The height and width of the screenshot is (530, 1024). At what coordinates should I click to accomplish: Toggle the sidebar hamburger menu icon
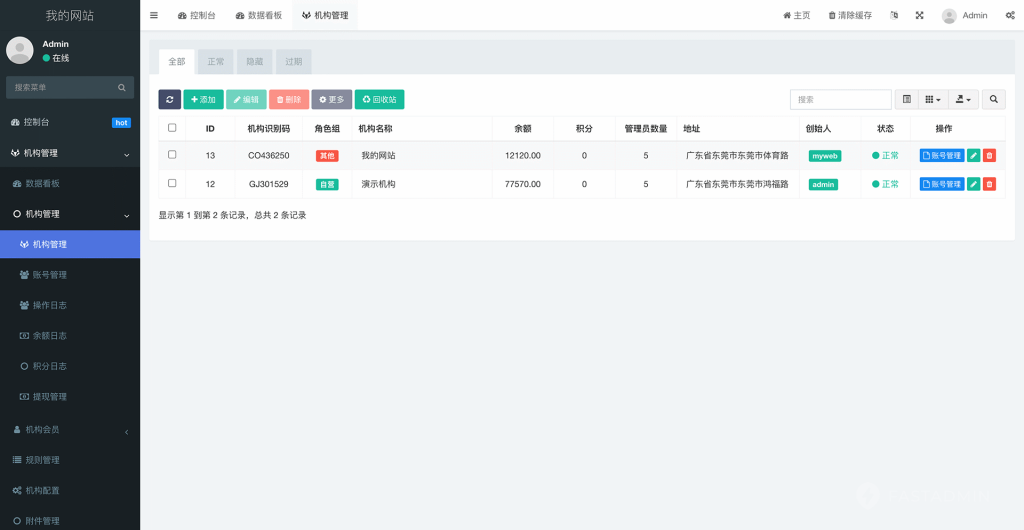154,15
